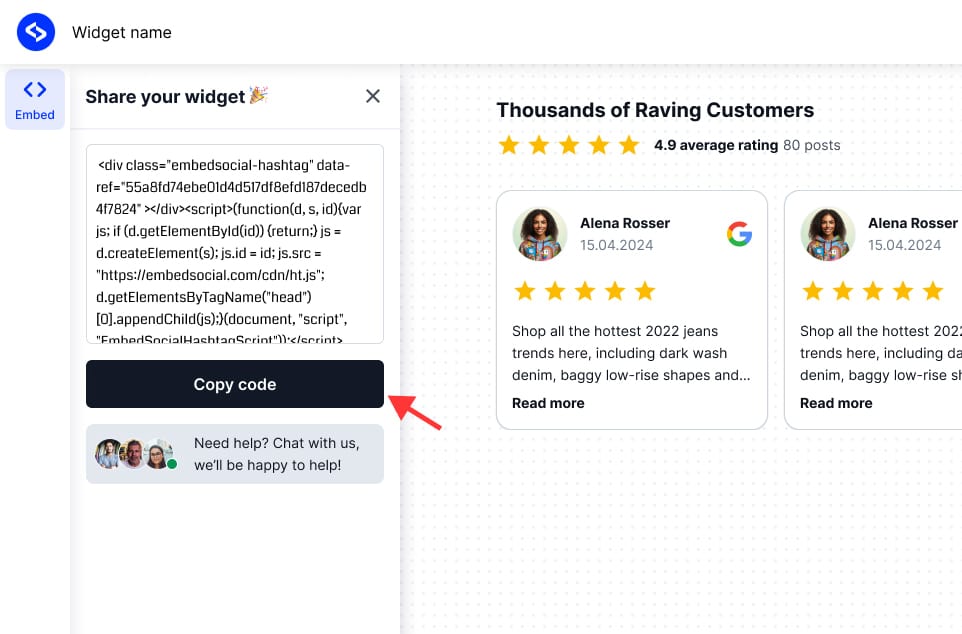Click the Google logo on the first review card
Image resolution: width=962 pixels, height=634 pixels.
739,234
